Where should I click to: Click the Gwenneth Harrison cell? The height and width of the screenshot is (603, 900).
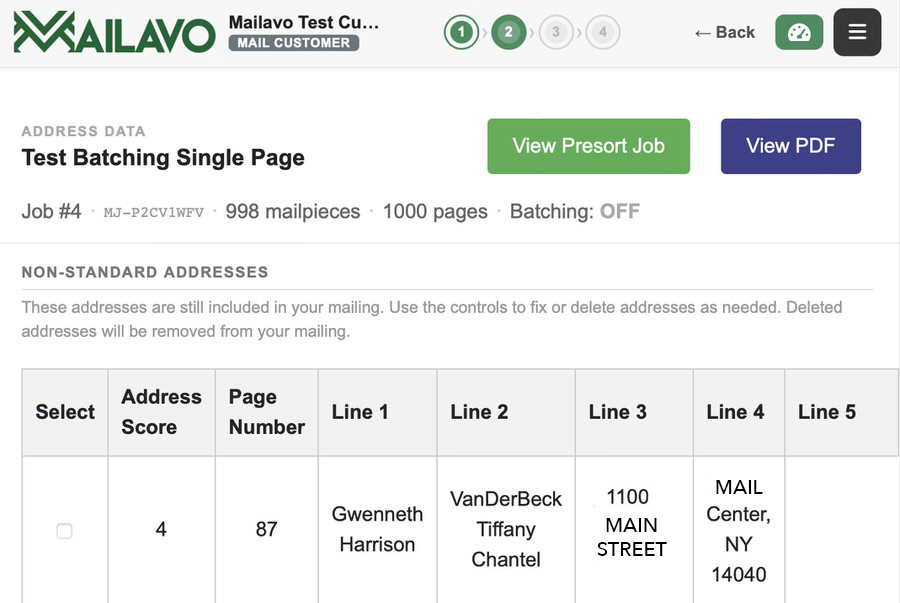point(377,529)
